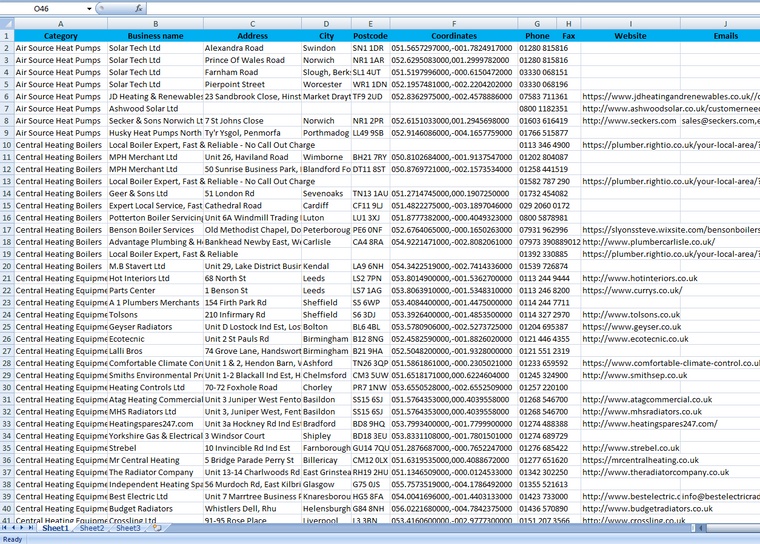Select the Business name header cell
Viewport: 760px width, 544px height.
156,36
